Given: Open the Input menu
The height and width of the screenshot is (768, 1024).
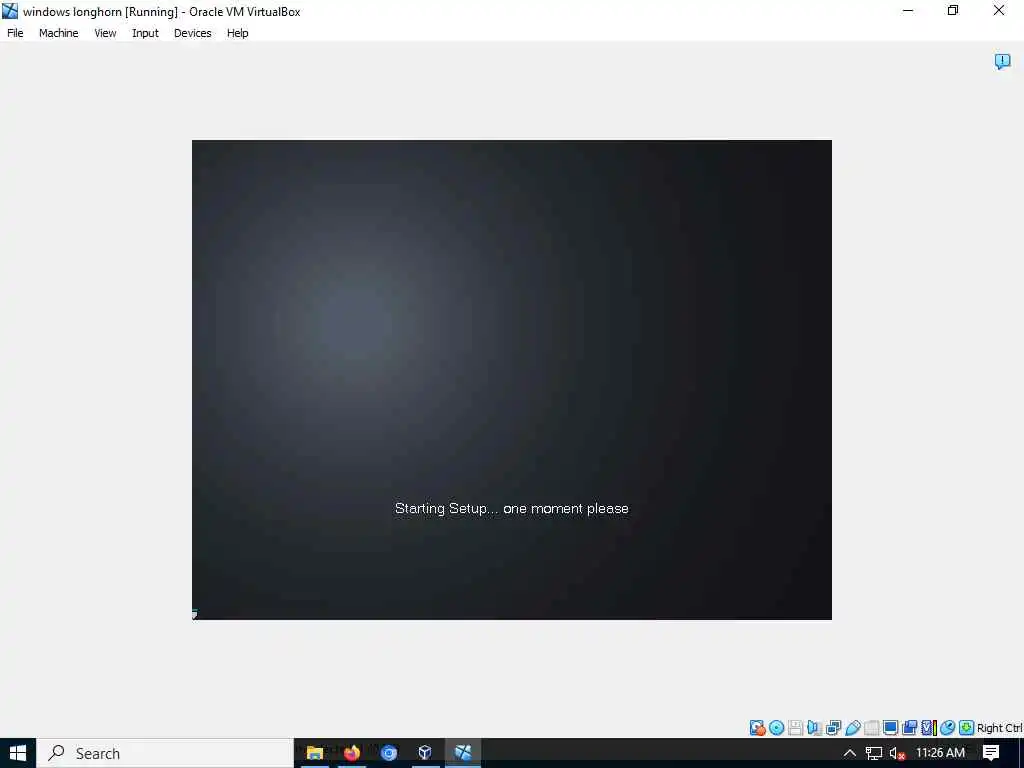Looking at the screenshot, I should point(145,33).
